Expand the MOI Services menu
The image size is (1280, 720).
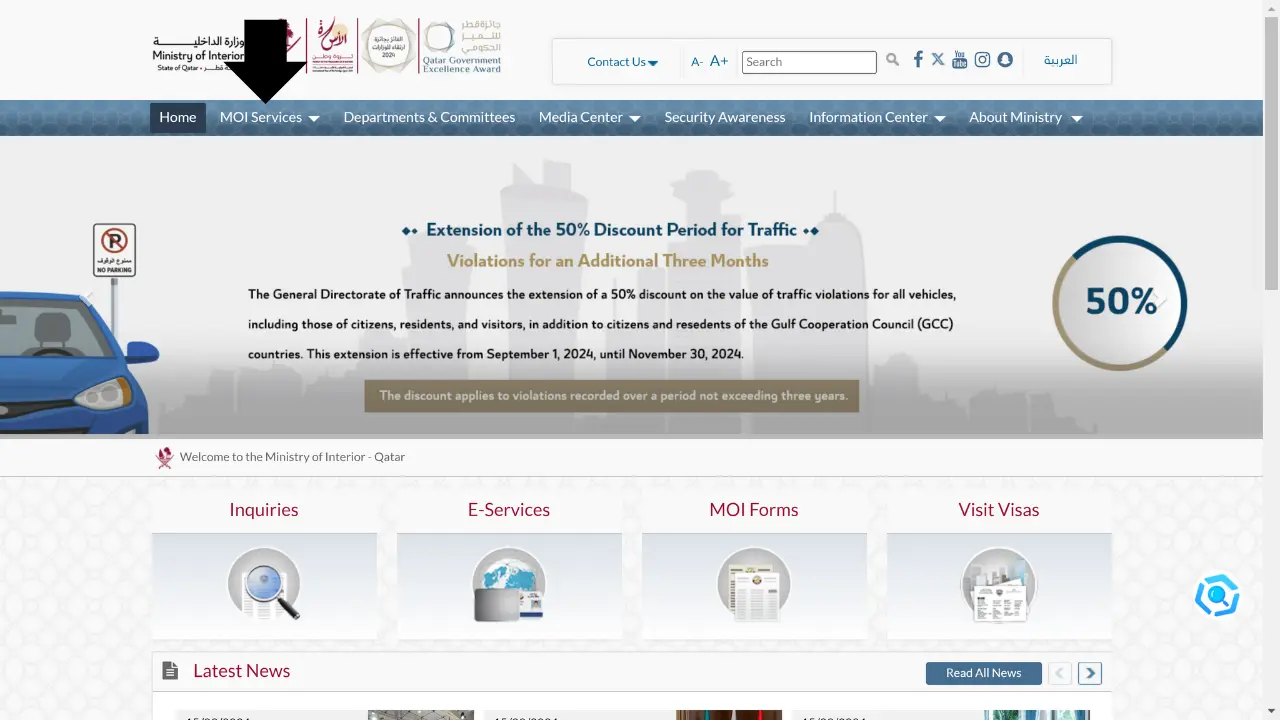(x=269, y=118)
